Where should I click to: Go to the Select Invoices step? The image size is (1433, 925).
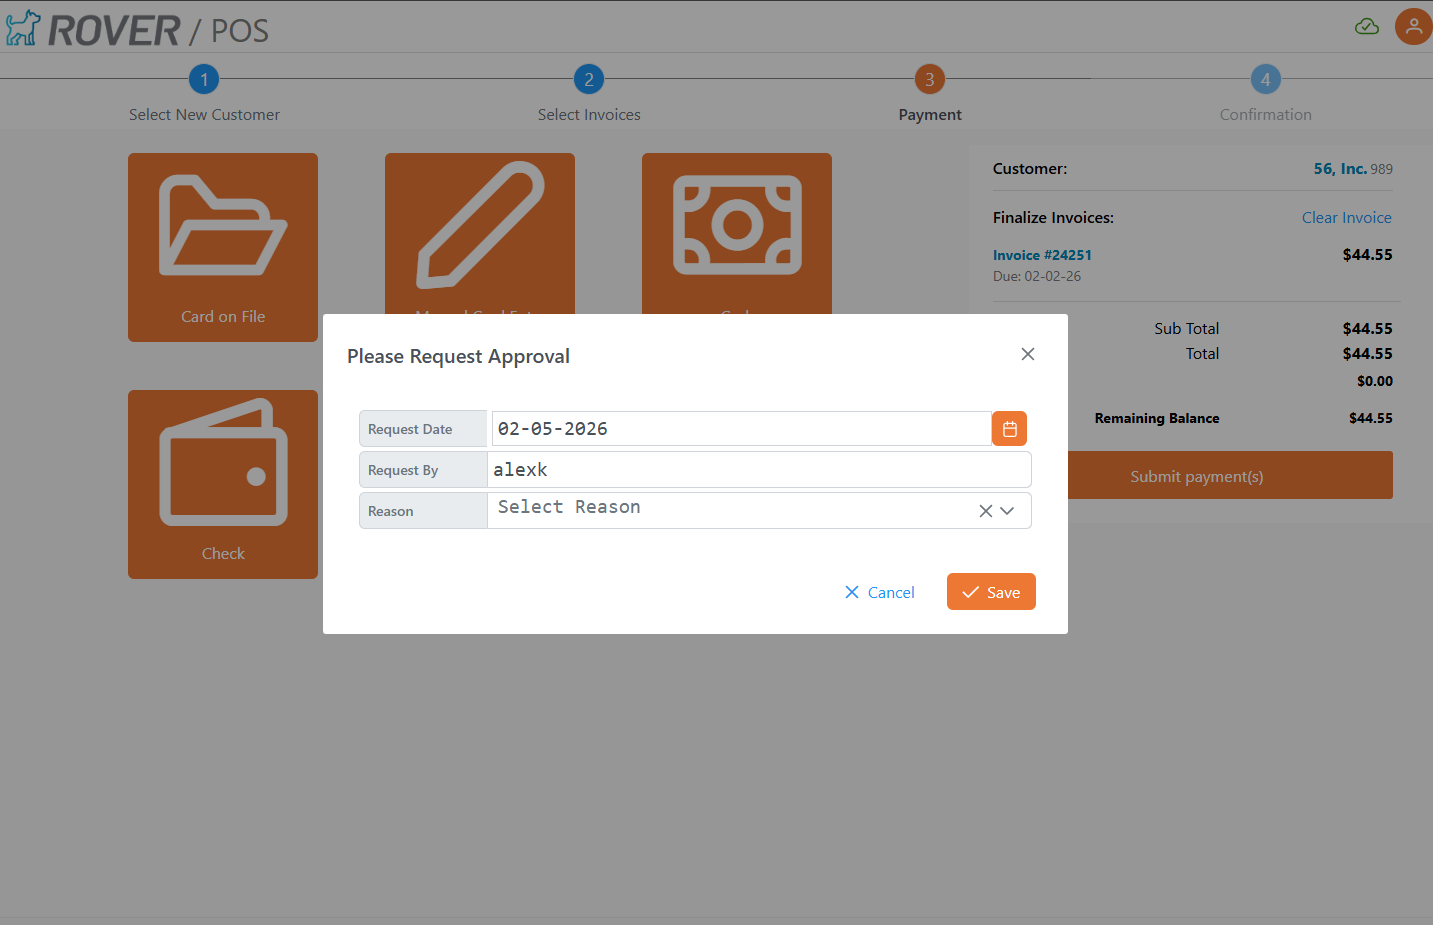pos(589,95)
